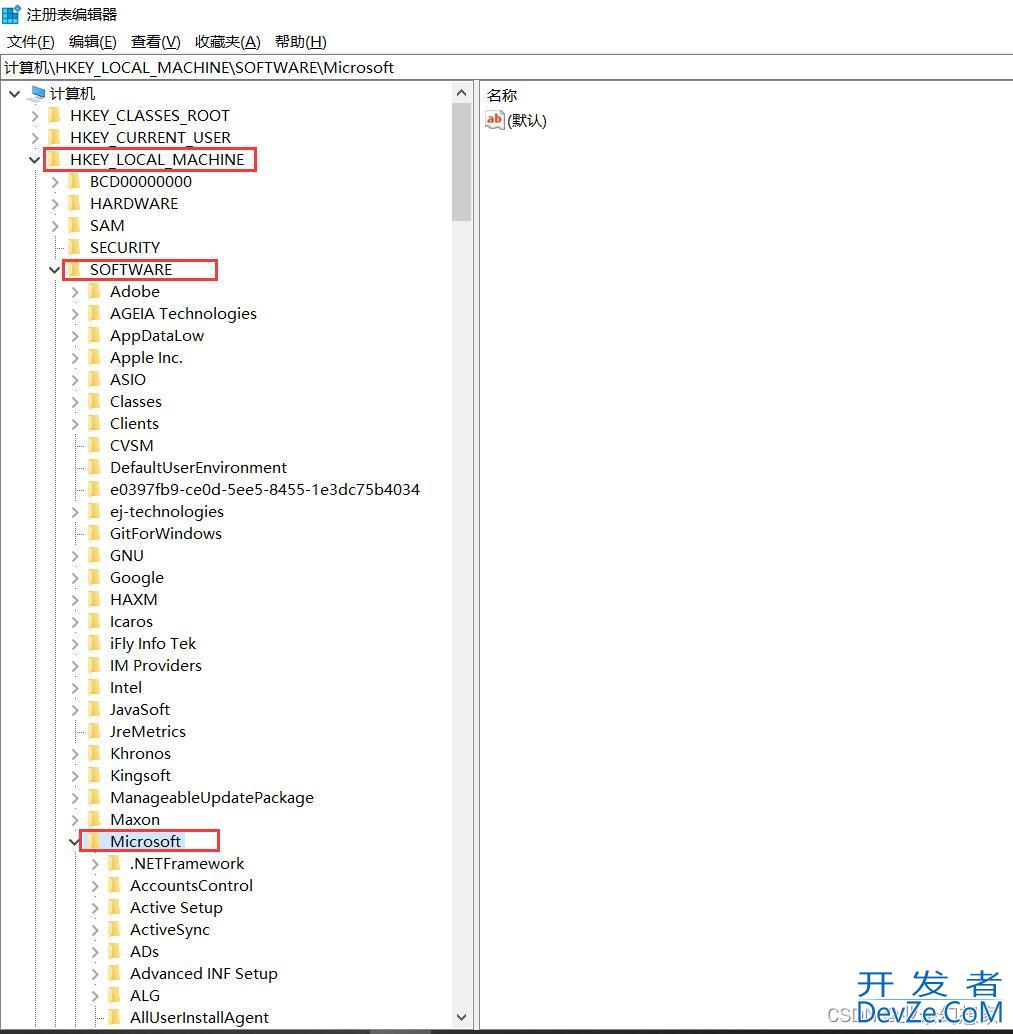Click the JavaSoft folder icon
This screenshot has width=1013, height=1034.
pos(94,710)
